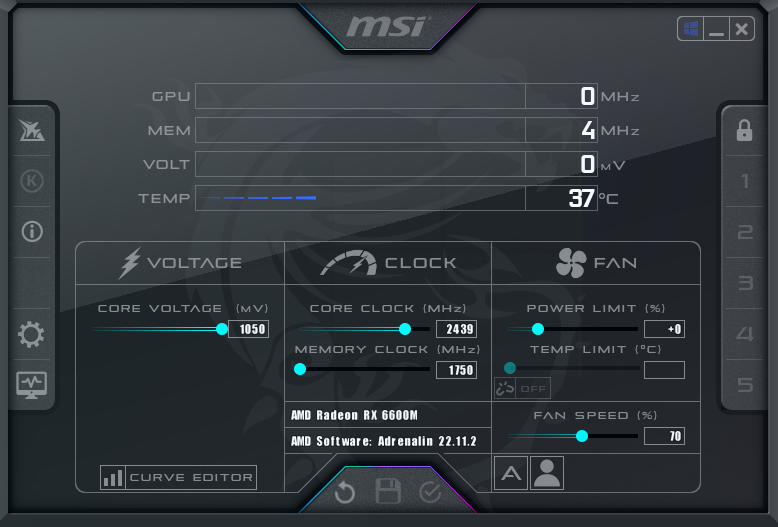The height and width of the screenshot is (527, 778).
Task: Open the information icon in sidebar
Action: pos(32,232)
